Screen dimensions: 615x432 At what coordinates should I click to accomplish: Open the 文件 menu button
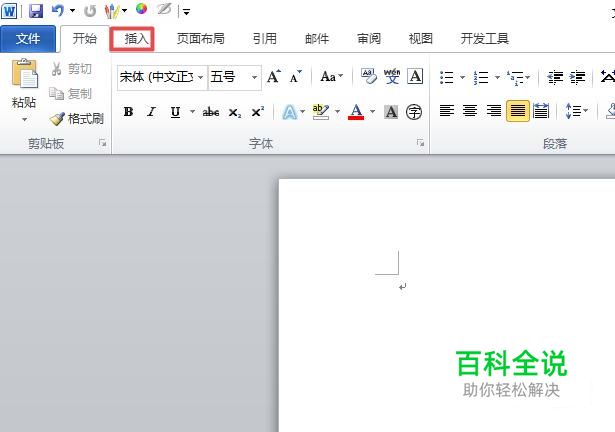click(28, 39)
